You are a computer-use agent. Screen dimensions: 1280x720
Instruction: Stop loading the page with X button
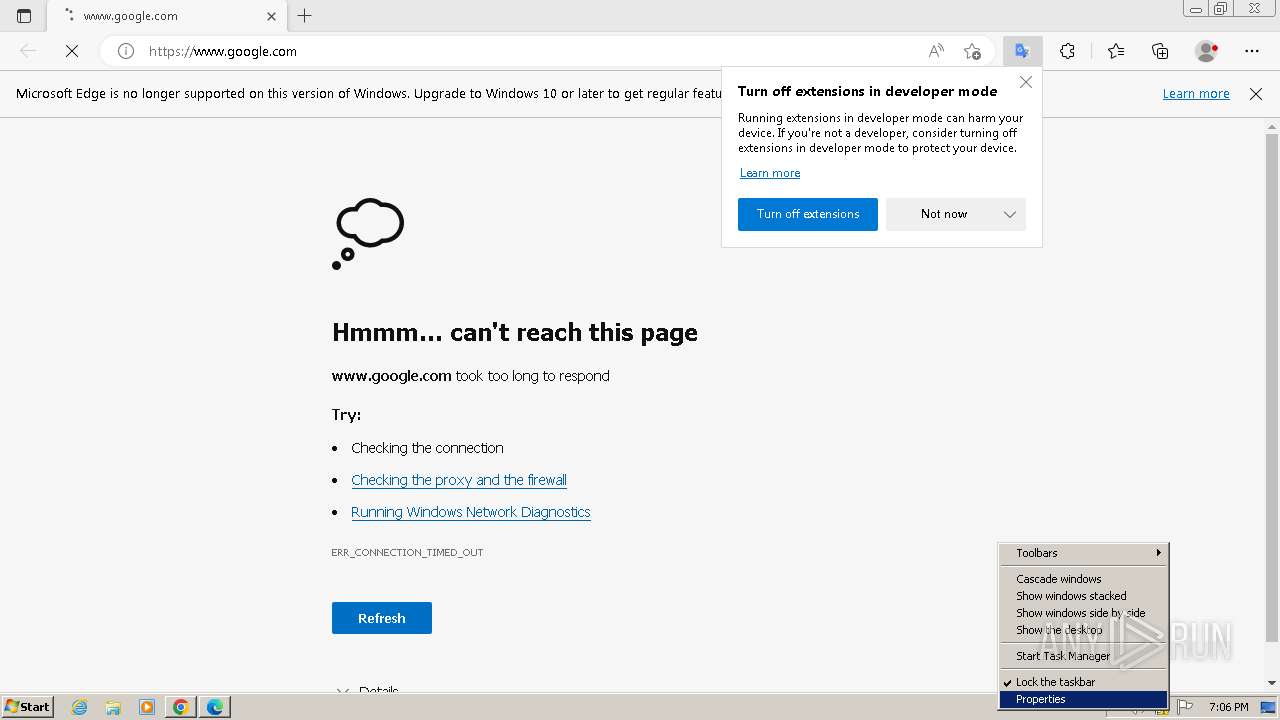tap(72, 51)
